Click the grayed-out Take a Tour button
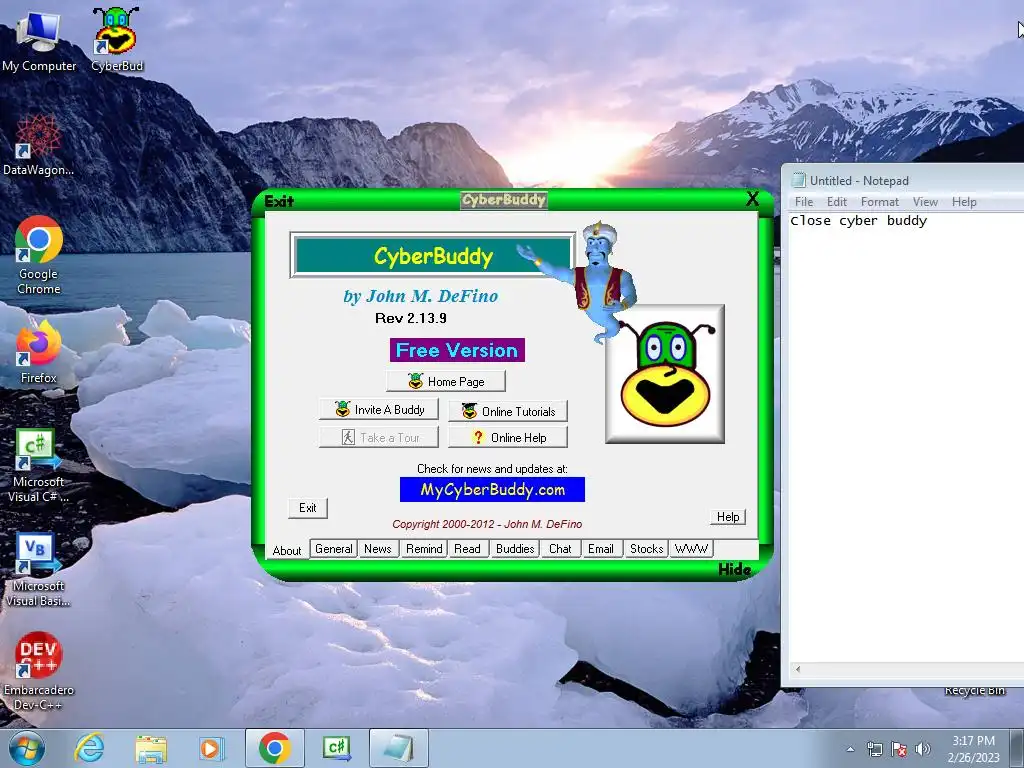This screenshot has height=768, width=1024. click(379, 438)
